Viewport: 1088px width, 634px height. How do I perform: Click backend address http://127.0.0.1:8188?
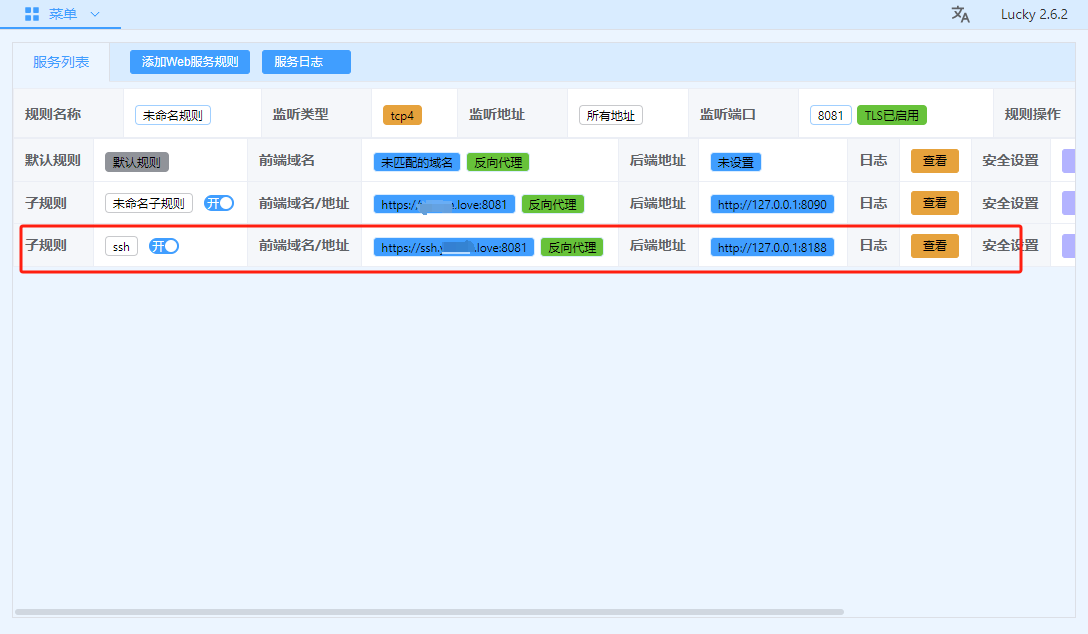click(x=772, y=248)
